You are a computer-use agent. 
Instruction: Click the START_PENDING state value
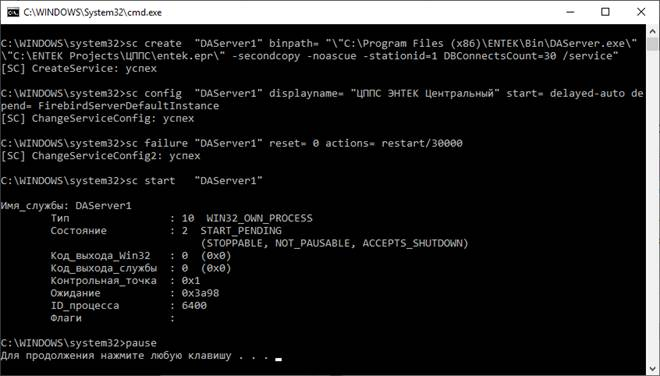(x=241, y=231)
